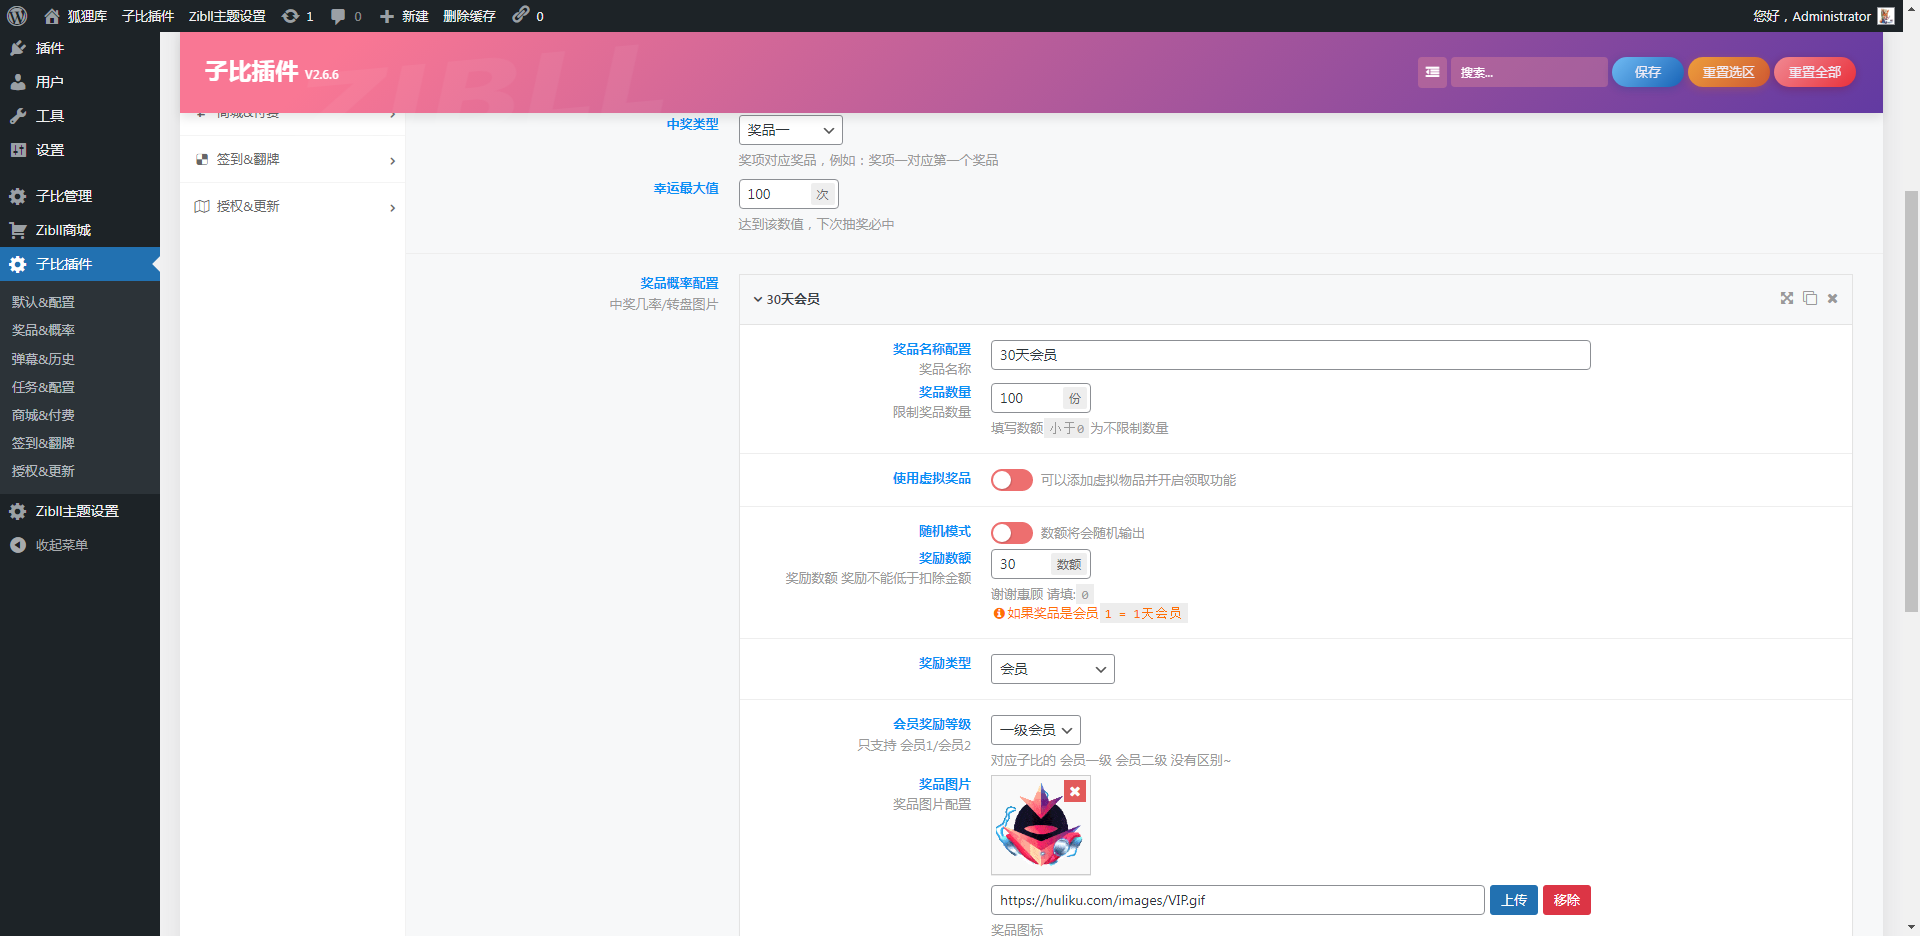Click the 奖品名称 text field

(x=1289, y=355)
